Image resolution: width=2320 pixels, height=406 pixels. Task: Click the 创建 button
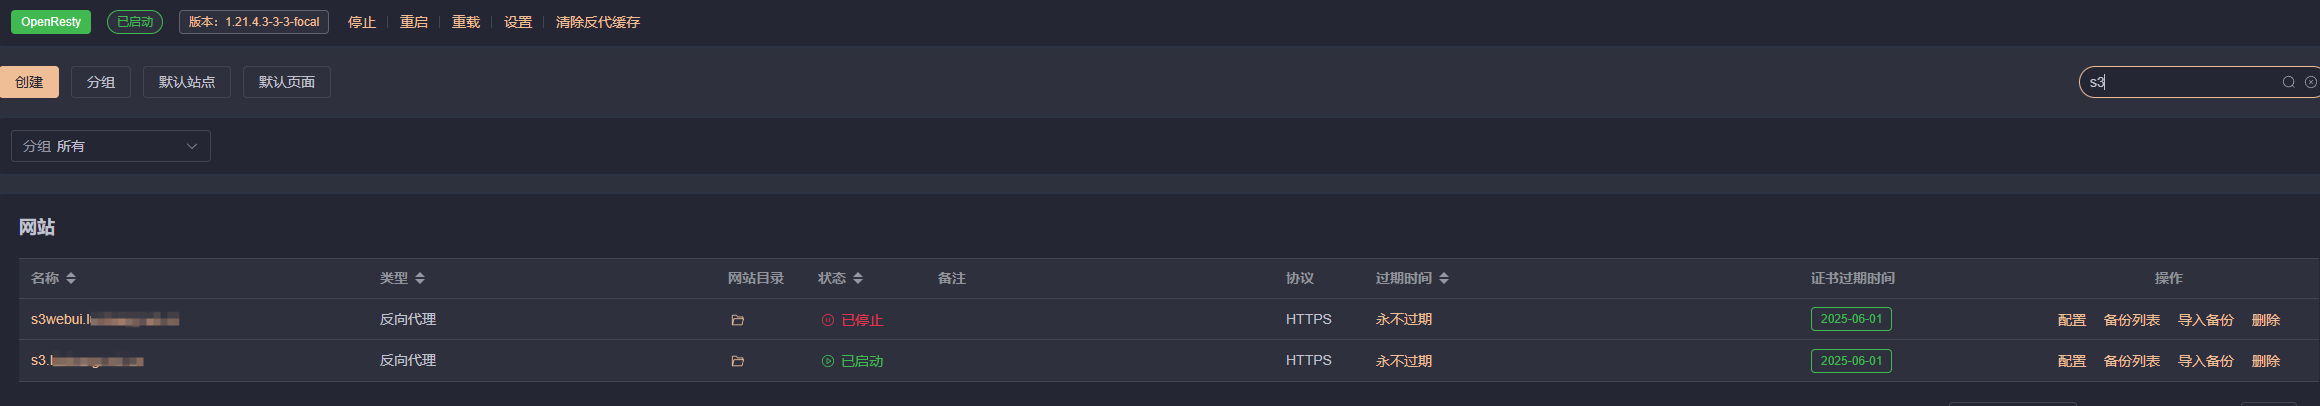click(x=29, y=82)
